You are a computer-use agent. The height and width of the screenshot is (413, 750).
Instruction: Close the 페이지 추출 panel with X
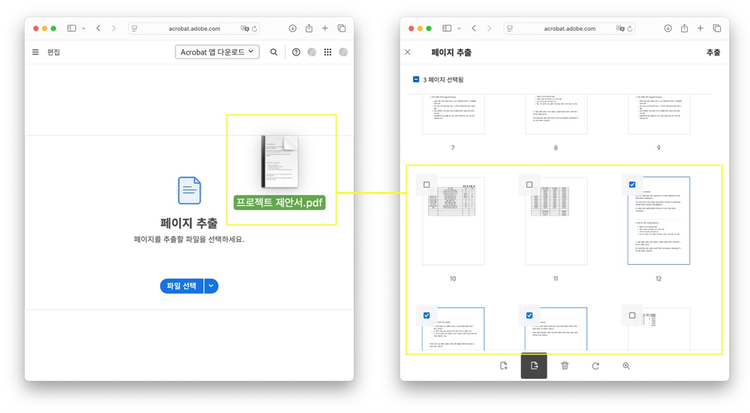click(408, 52)
